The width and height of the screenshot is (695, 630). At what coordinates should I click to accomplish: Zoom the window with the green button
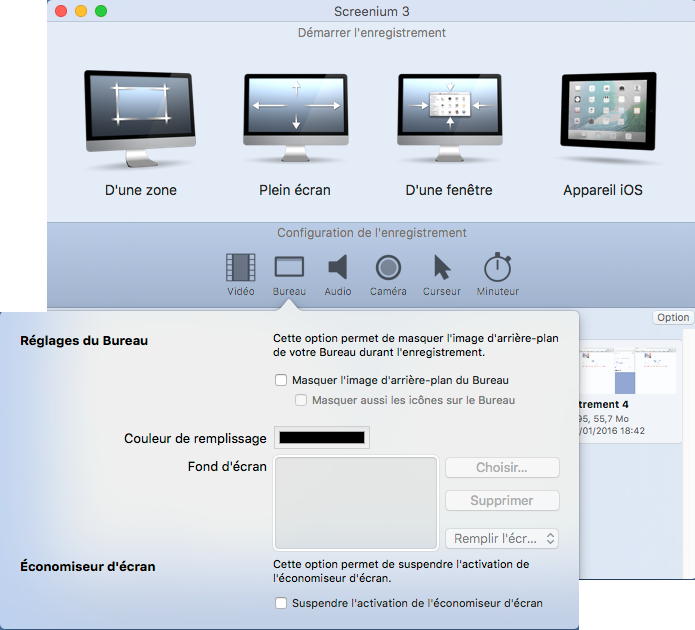point(101,11)
